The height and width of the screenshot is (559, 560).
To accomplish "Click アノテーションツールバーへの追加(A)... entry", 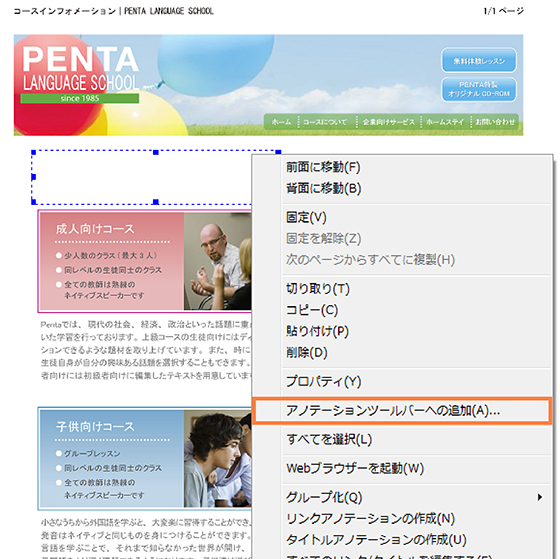I will (402, 411).
